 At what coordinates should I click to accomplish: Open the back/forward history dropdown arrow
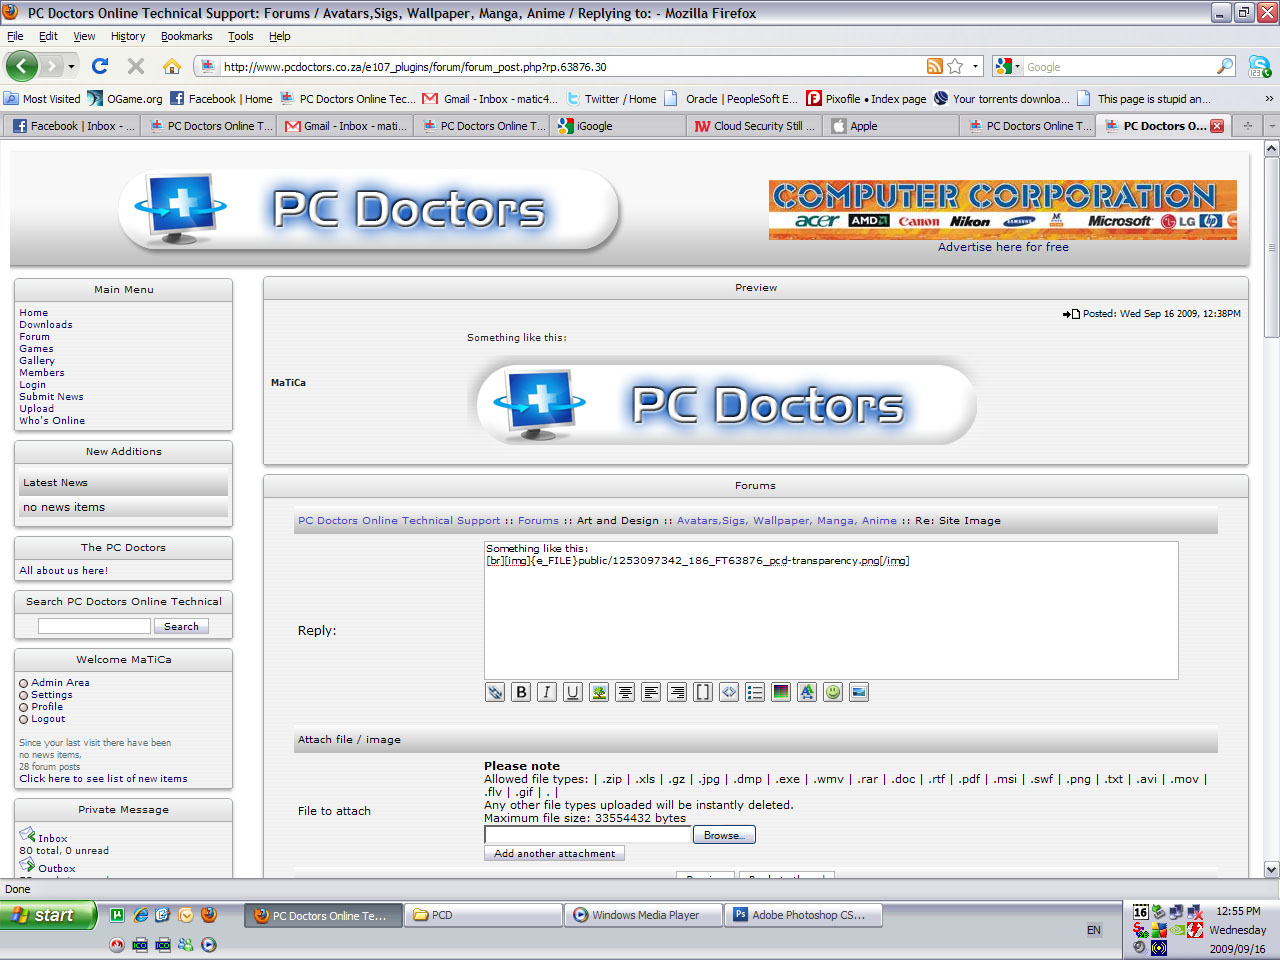coord(71,67)
